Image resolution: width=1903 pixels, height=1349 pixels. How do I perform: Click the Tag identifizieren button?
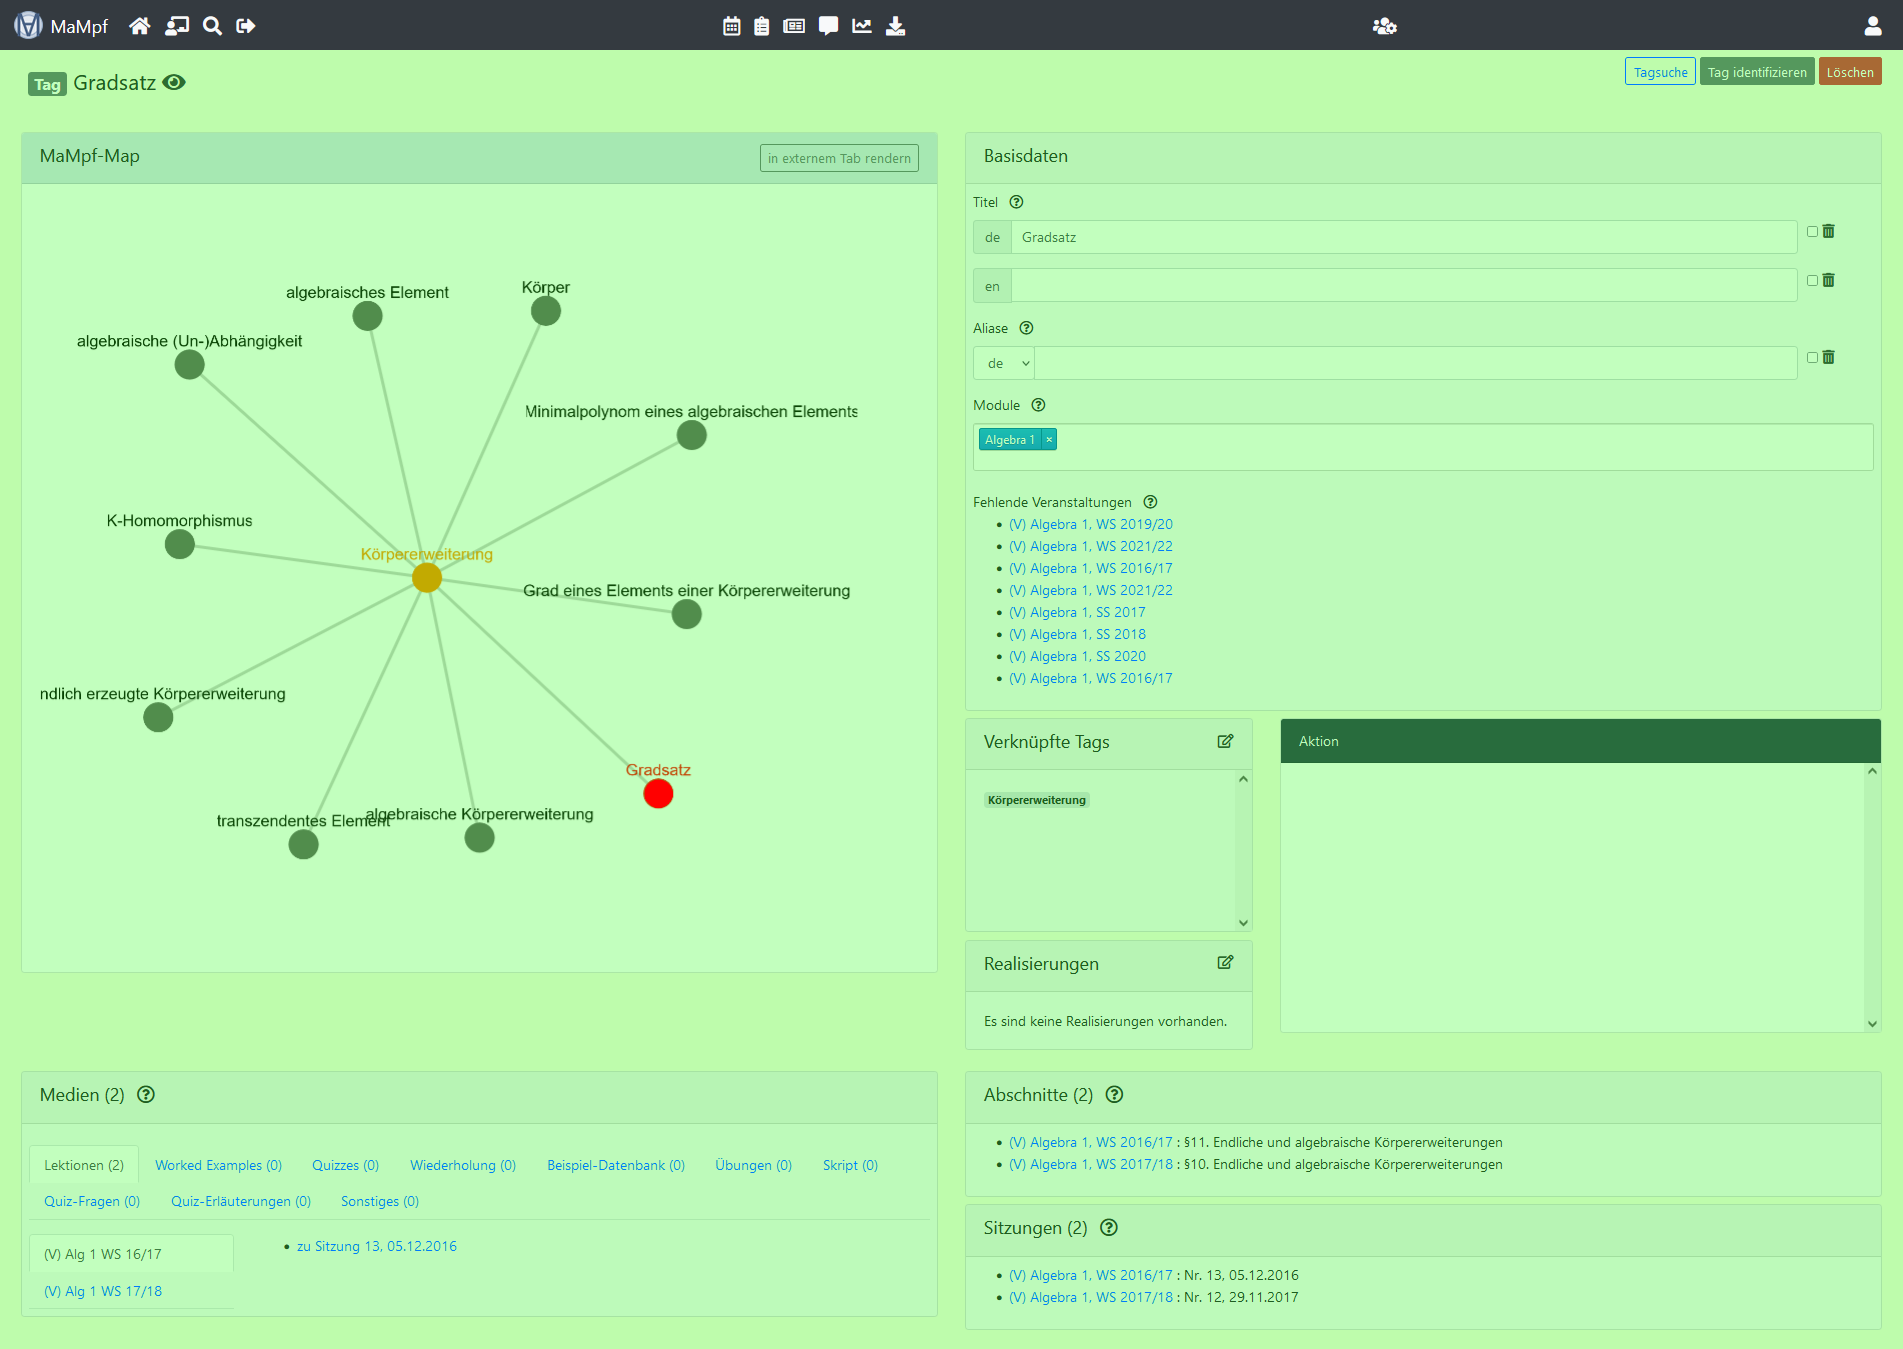click(x=1757, y=72)
